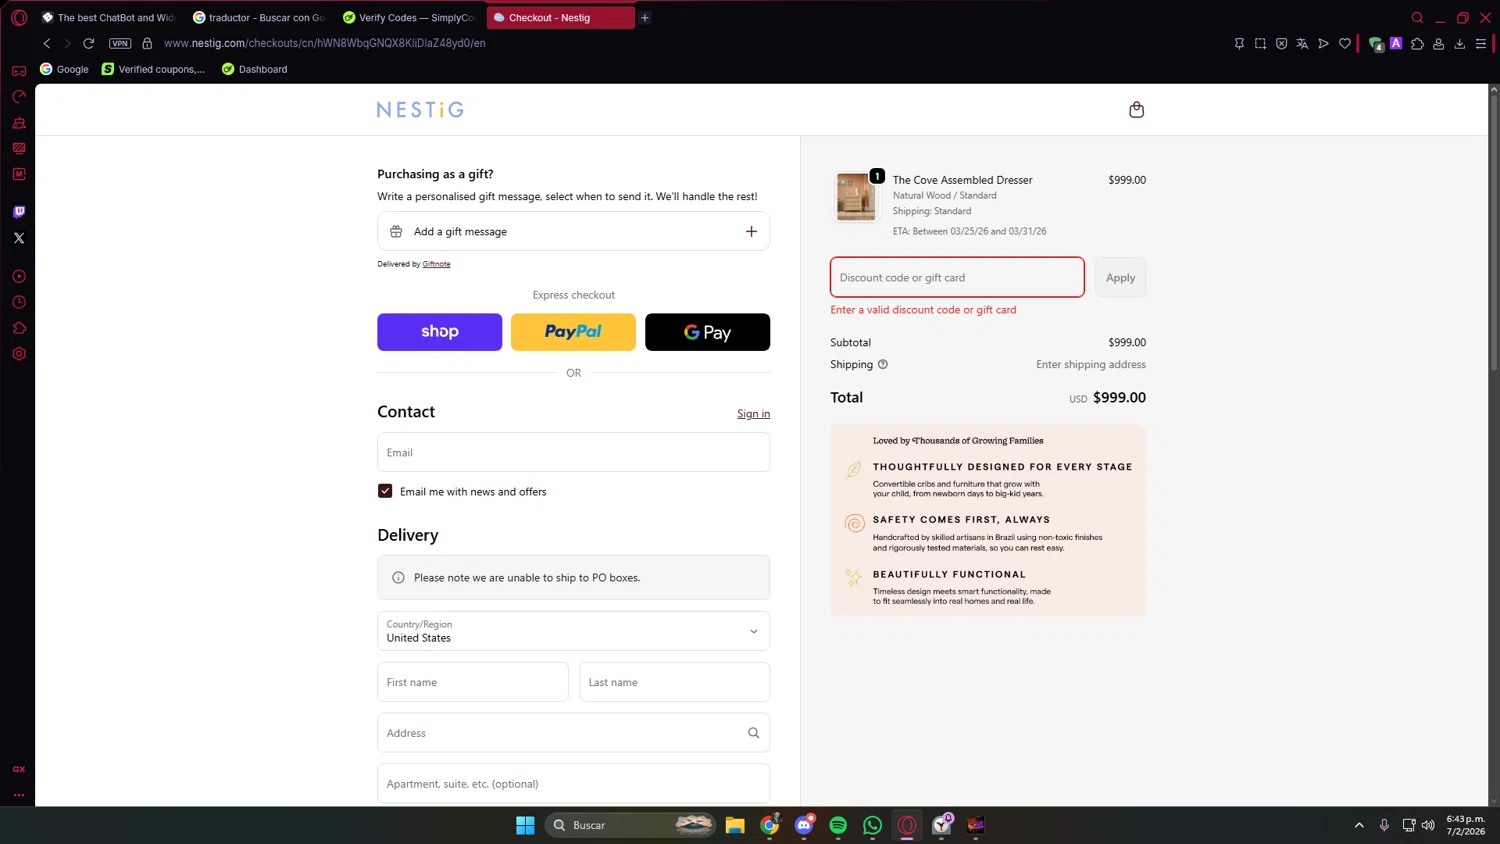
Task: Click the Sign in link
Action: [x=753, y=414]
